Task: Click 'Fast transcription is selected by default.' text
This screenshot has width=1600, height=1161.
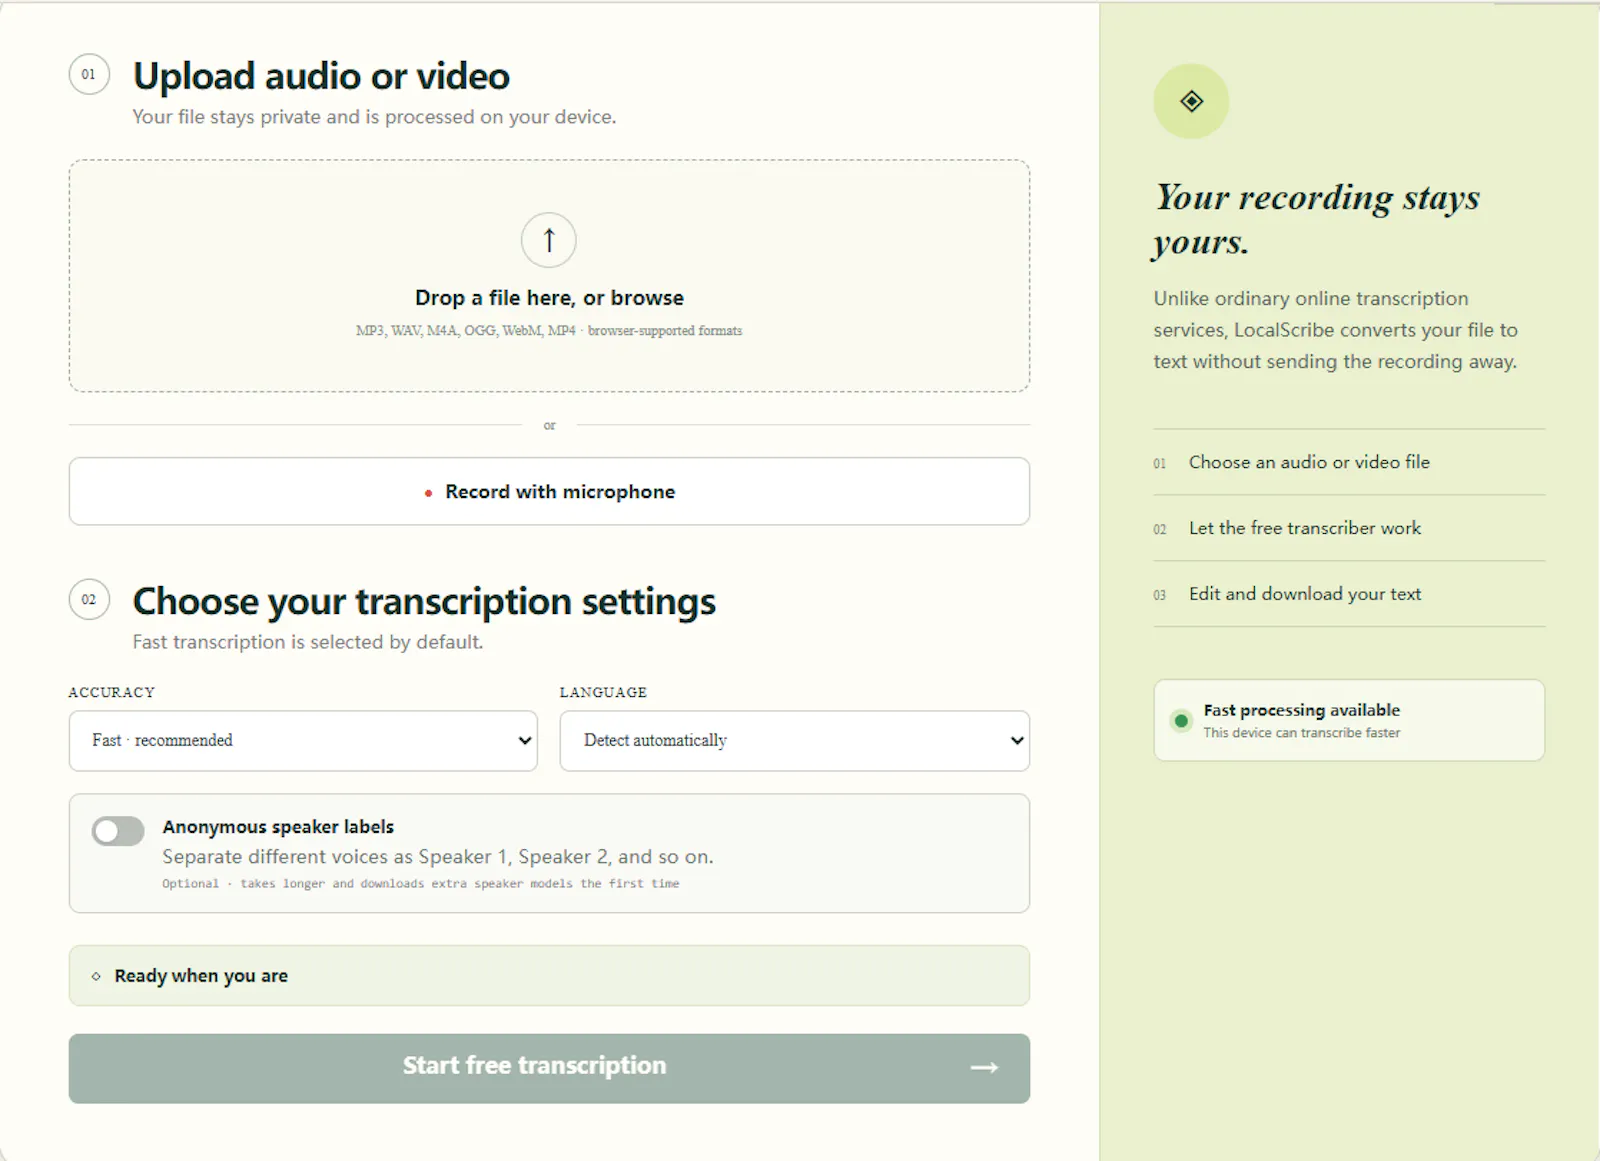Action: [x=308, y=642]
